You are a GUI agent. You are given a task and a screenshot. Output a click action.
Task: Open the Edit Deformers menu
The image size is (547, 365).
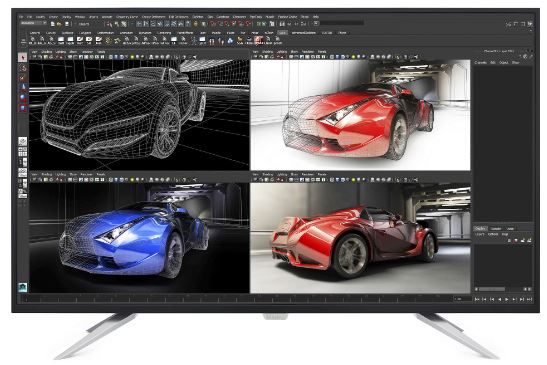point(178,17)
